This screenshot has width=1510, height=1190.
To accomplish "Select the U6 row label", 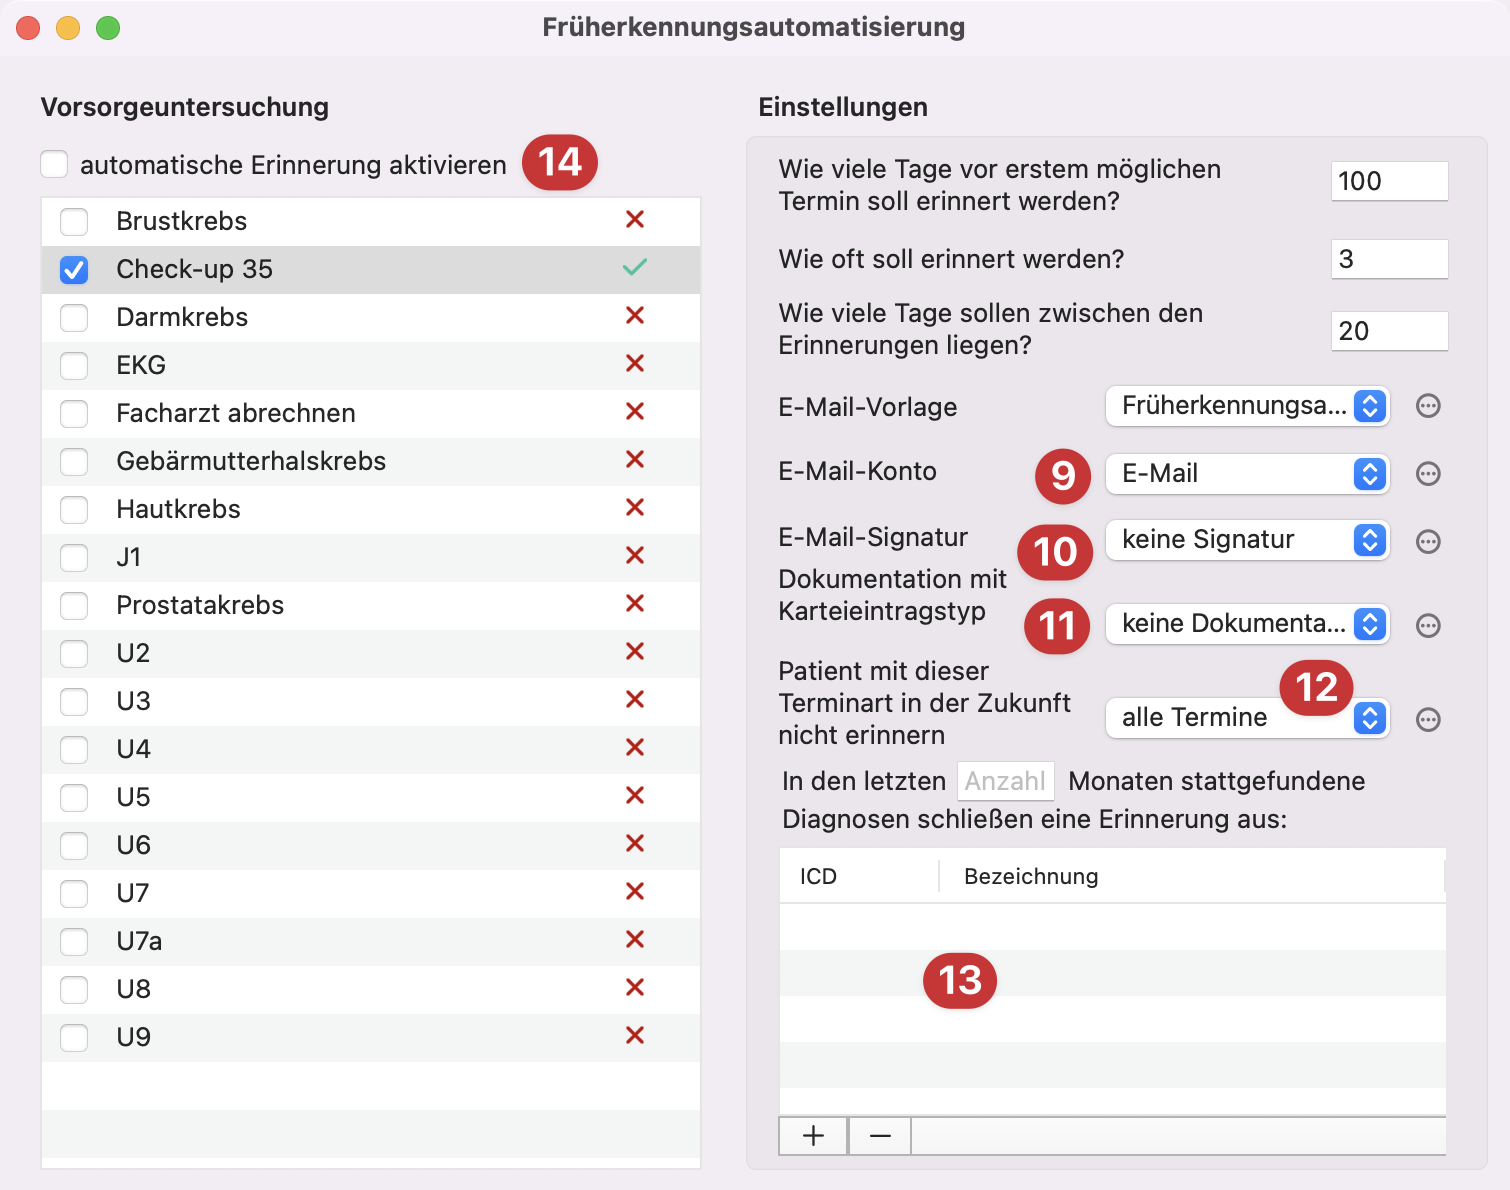I will pos(133,845).
